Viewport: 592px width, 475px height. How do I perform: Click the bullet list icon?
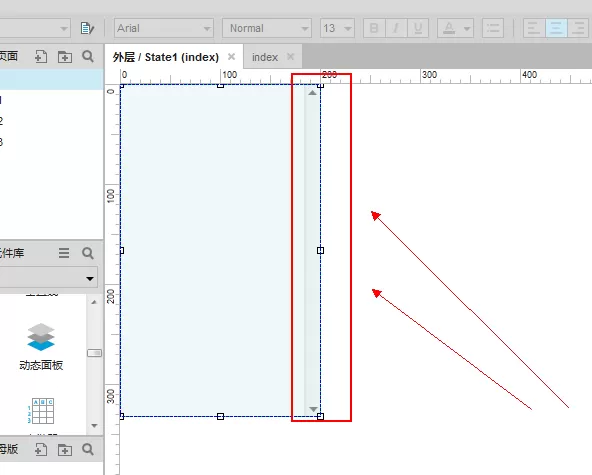pos(493,28)
